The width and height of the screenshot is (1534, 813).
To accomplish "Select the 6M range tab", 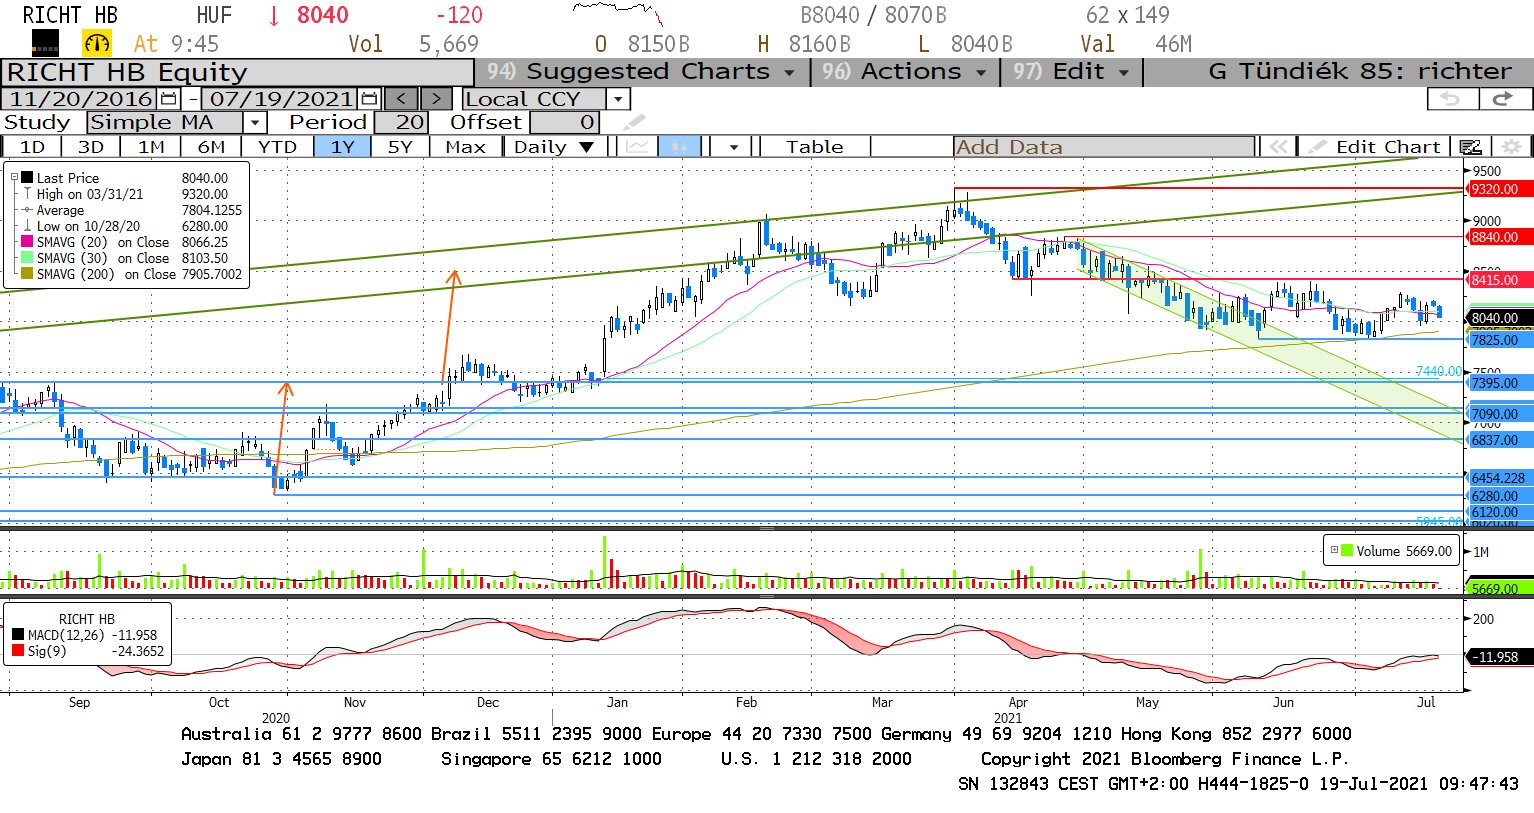I will pyautogui.click(x=211, y=147).
